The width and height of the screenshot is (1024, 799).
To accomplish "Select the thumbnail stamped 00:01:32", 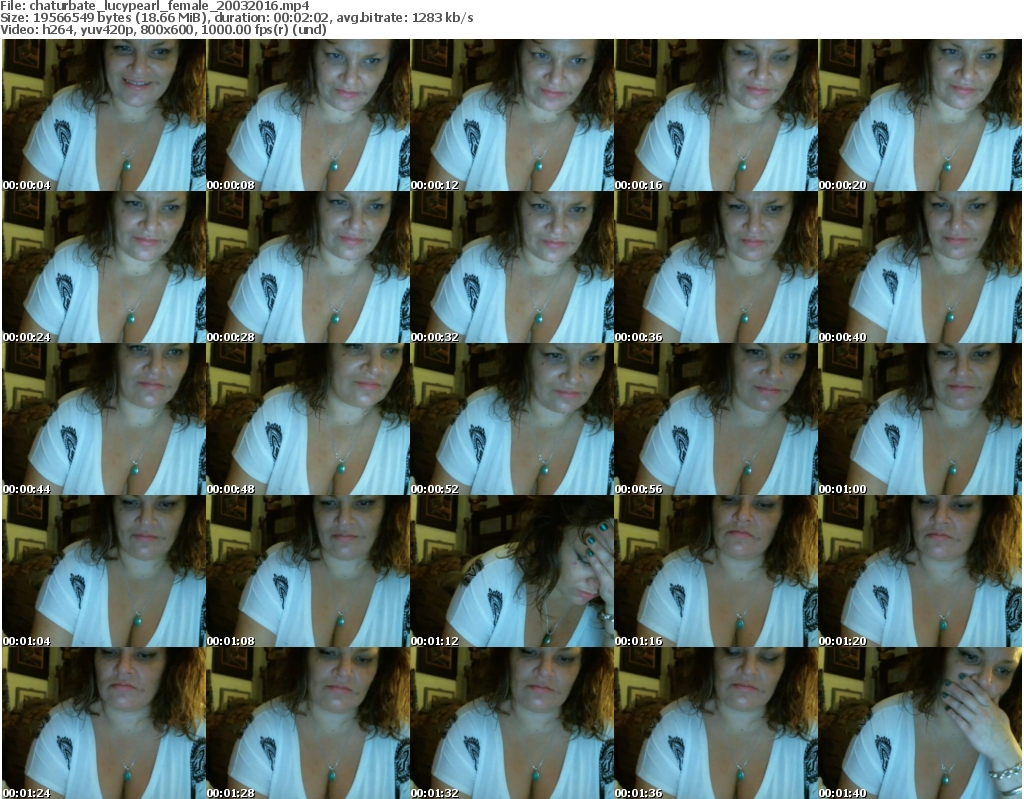I will tap(512, 723).
